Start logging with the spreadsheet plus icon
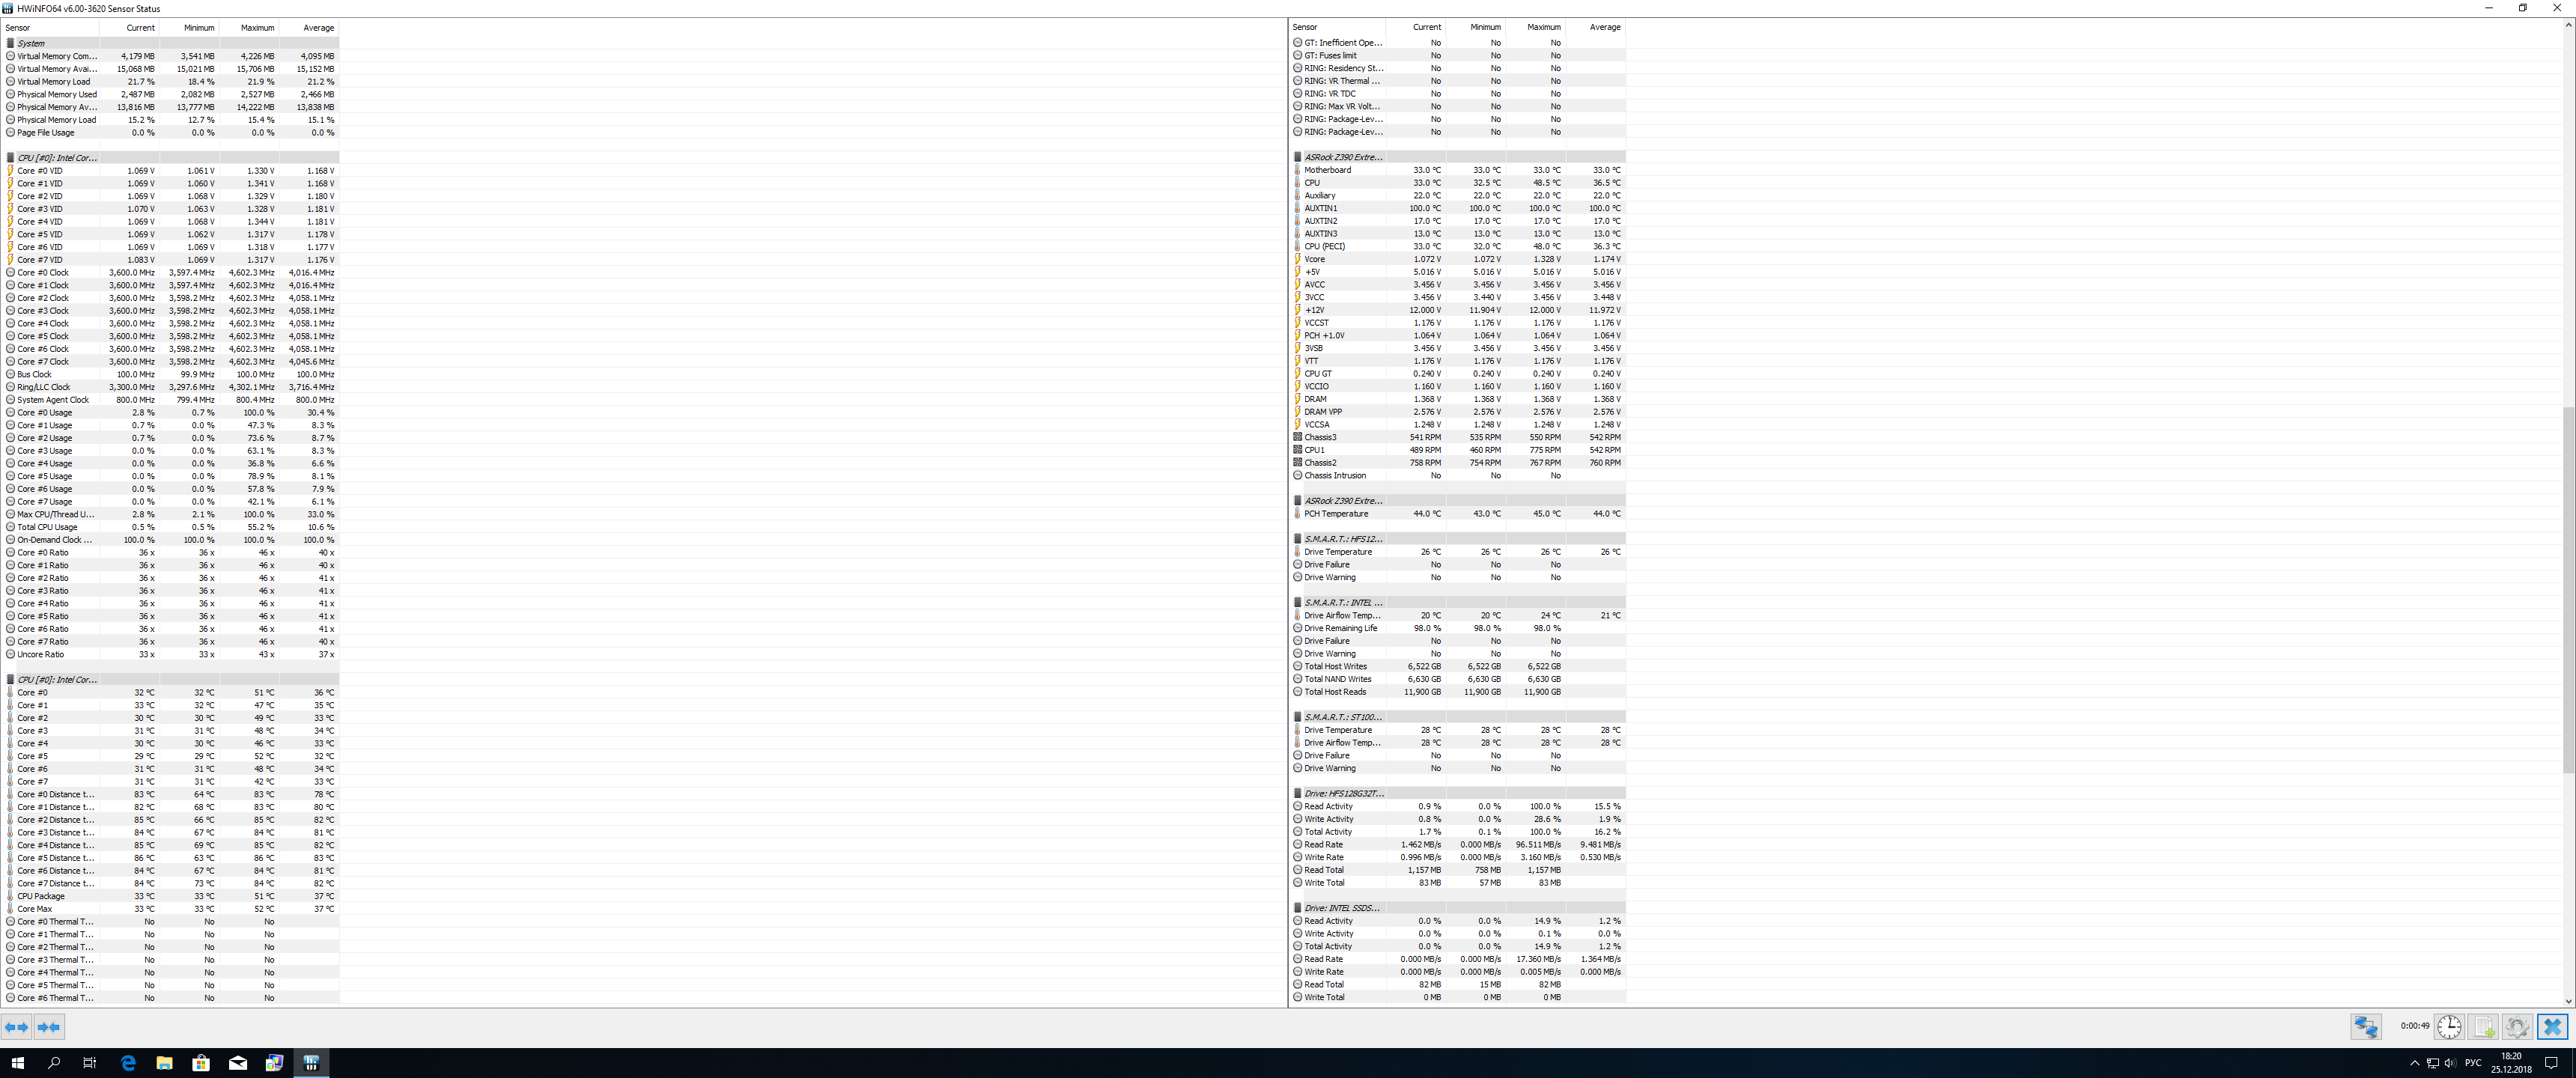 pos(2484,1026)
